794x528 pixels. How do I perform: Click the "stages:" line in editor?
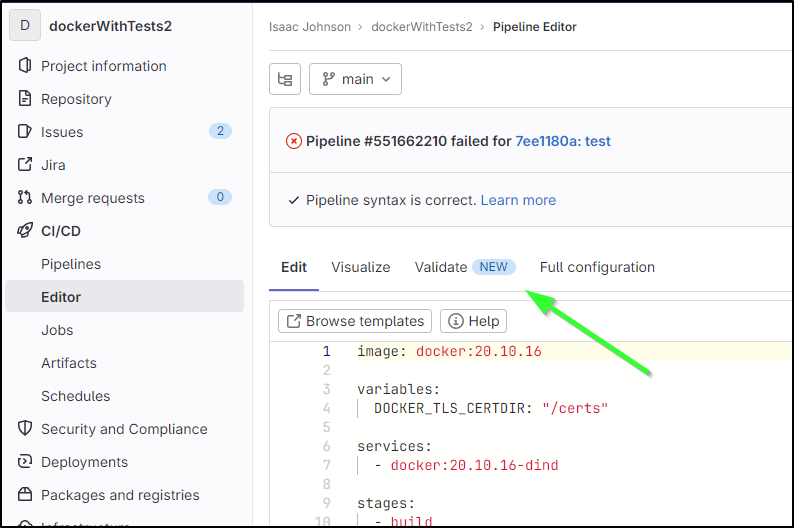coord(386,503)
